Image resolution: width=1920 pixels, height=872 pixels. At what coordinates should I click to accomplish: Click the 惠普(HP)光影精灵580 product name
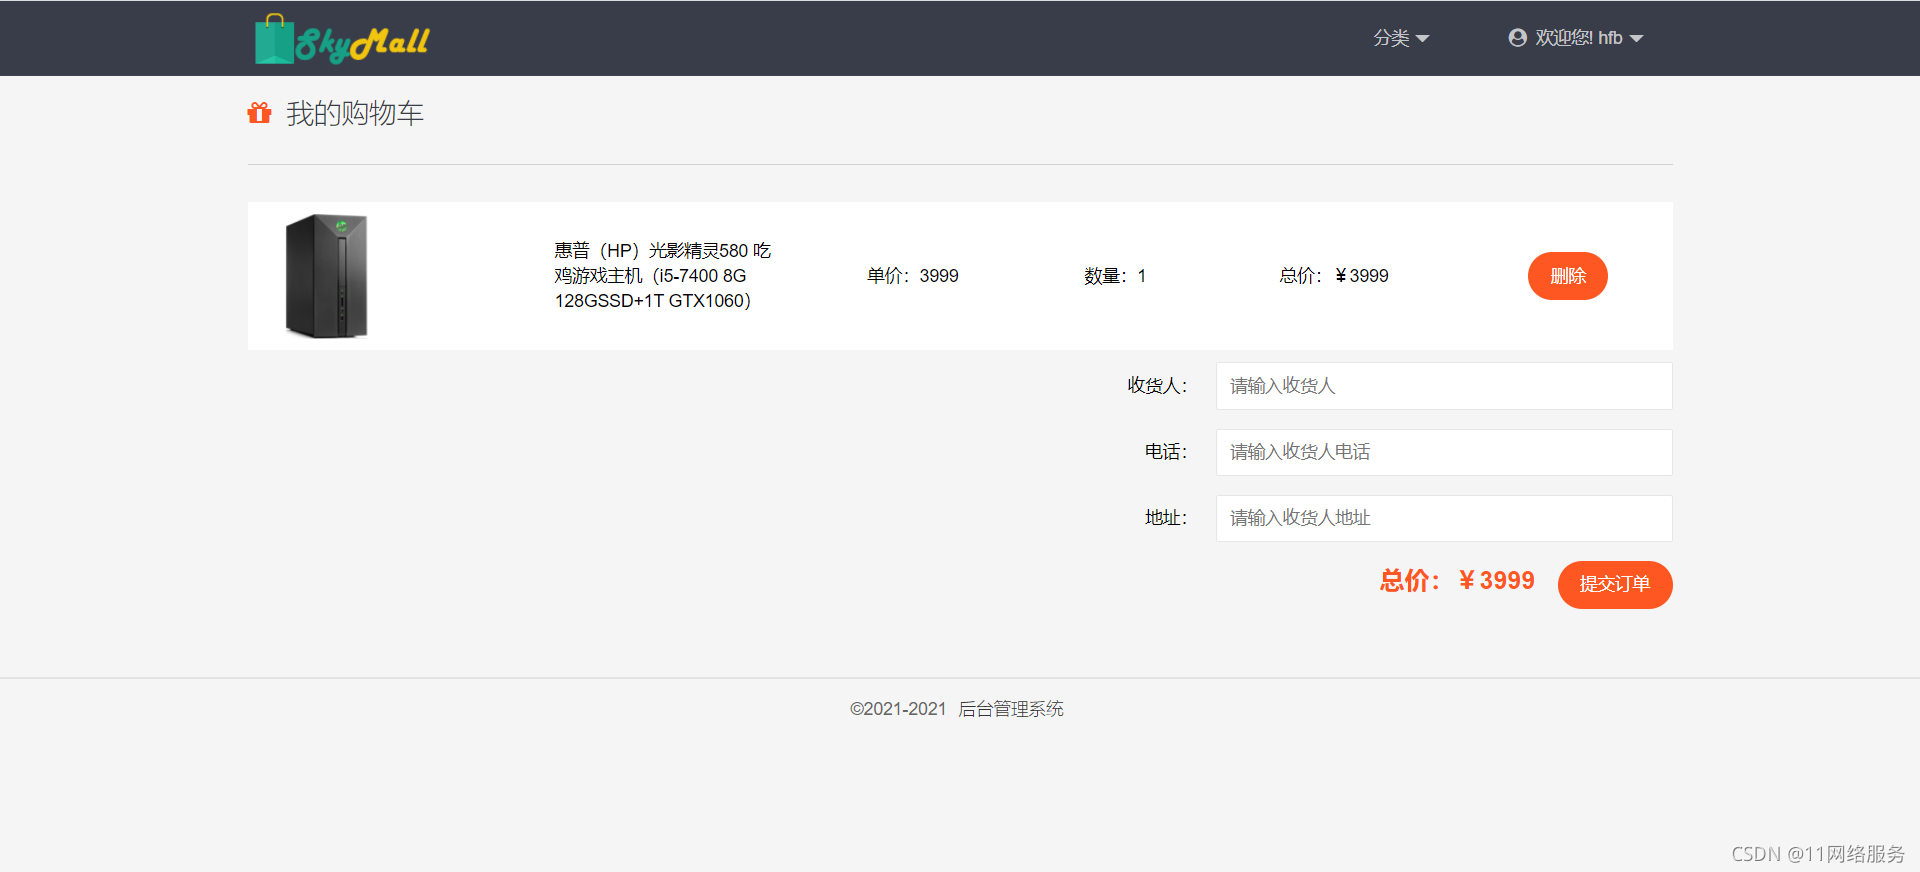pyautogui.click(x=663, y=275)
